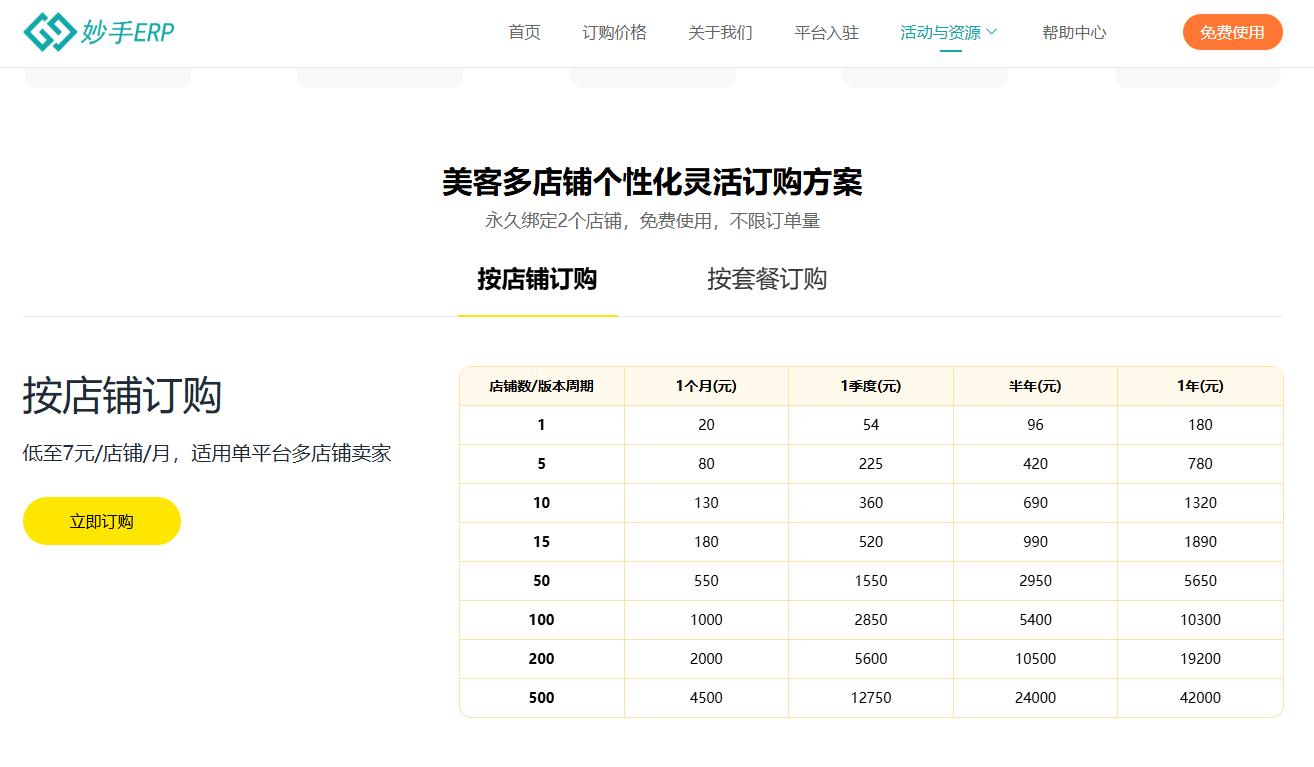Click the 店铺数/版本周期 header cell
This screenshot has height=767, width=1314.
tap(541, 386)
